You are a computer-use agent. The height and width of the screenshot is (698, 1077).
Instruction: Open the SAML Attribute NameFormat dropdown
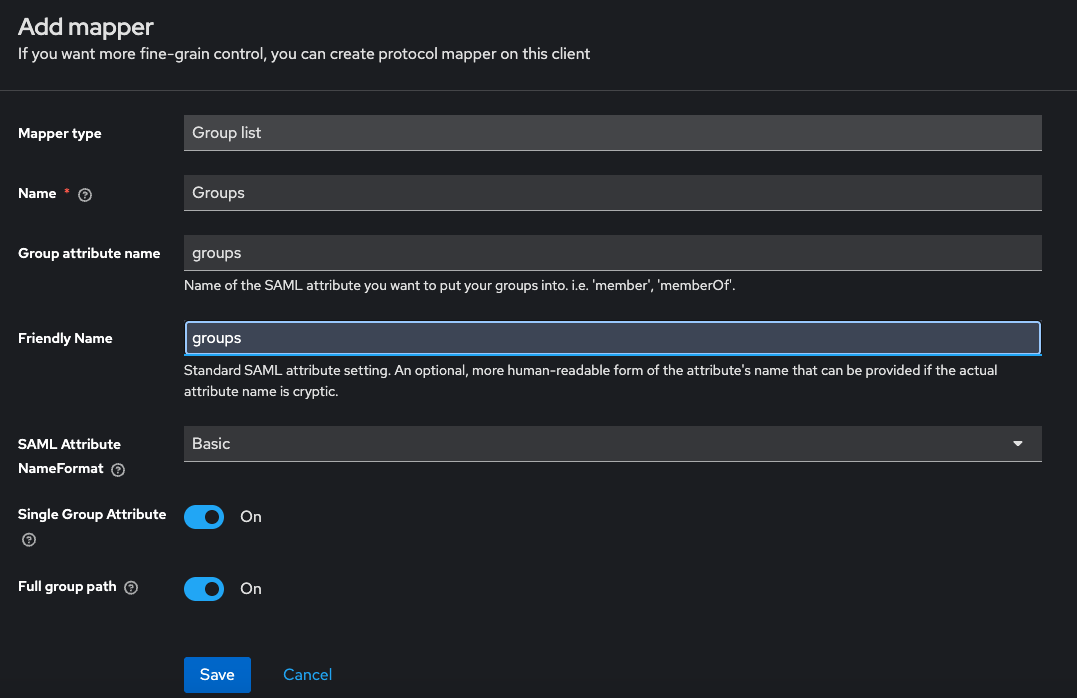[x=612, y=444]
